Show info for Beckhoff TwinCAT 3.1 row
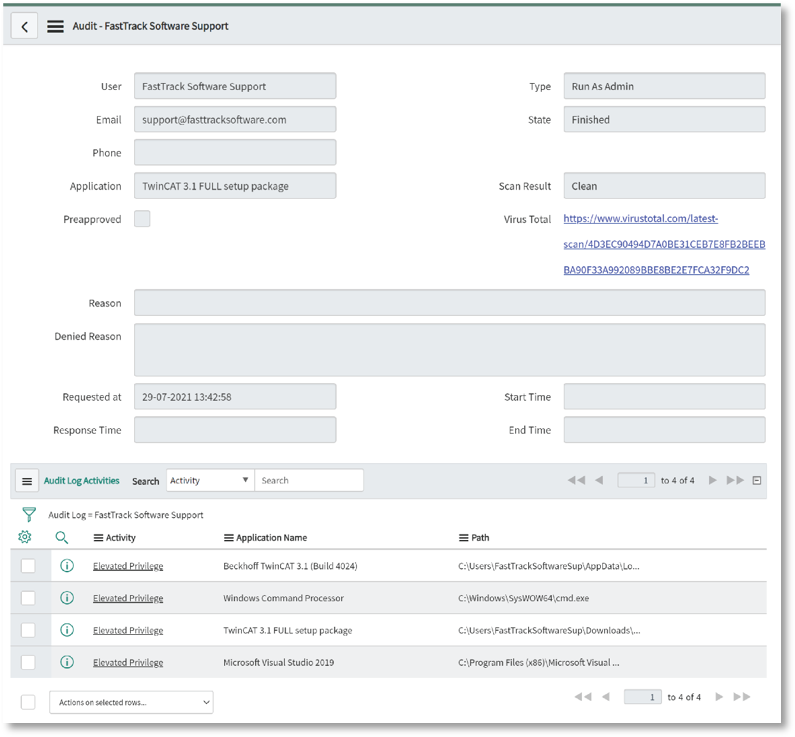Image resolution: width=795 pixels, height=737 pixels. [67, 565]
